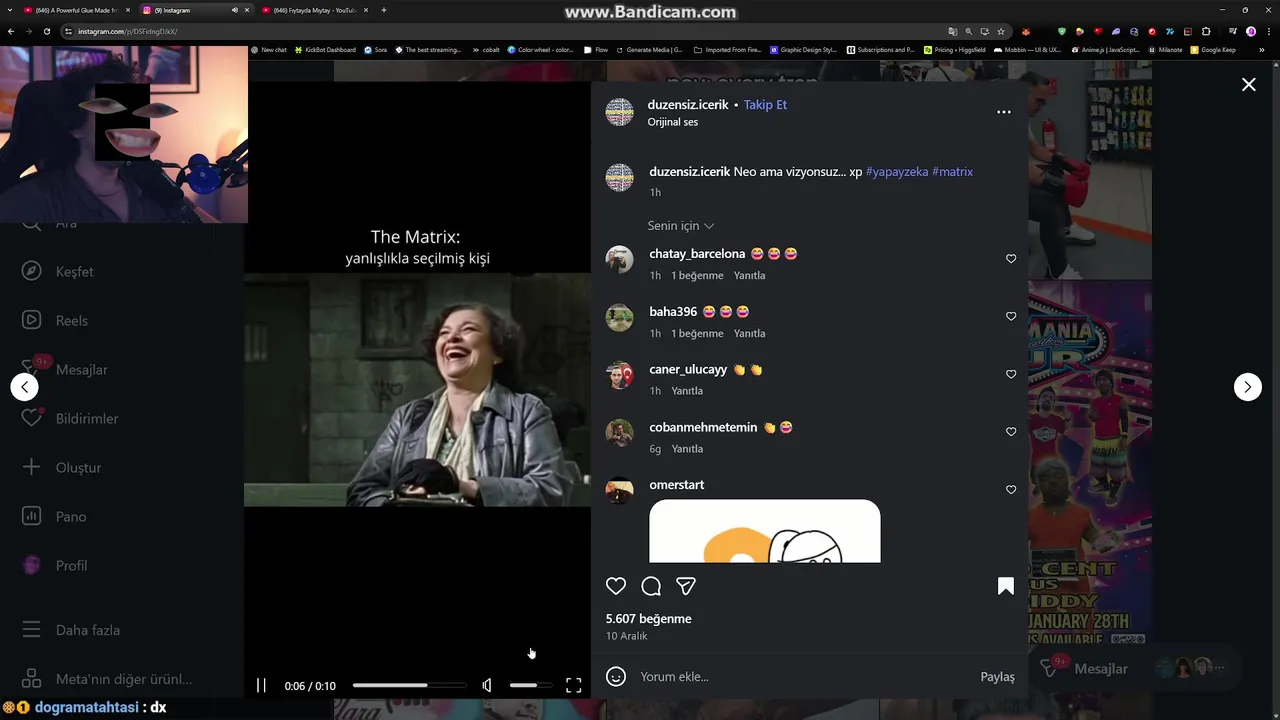1280x720 pixels.
Task: Open Reels in the sidebar
Action: click(x=55, y=321)
